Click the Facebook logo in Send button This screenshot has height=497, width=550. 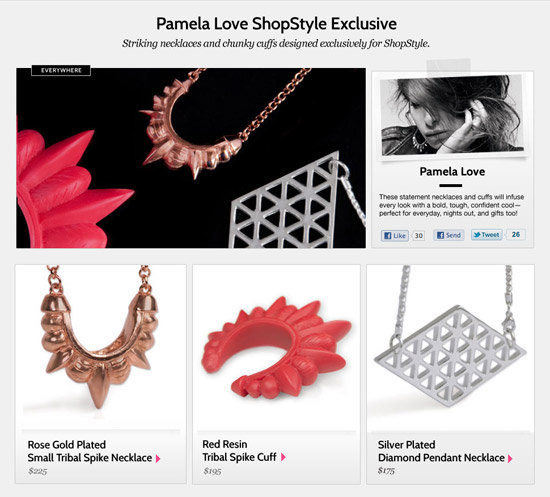coord(441,235)
